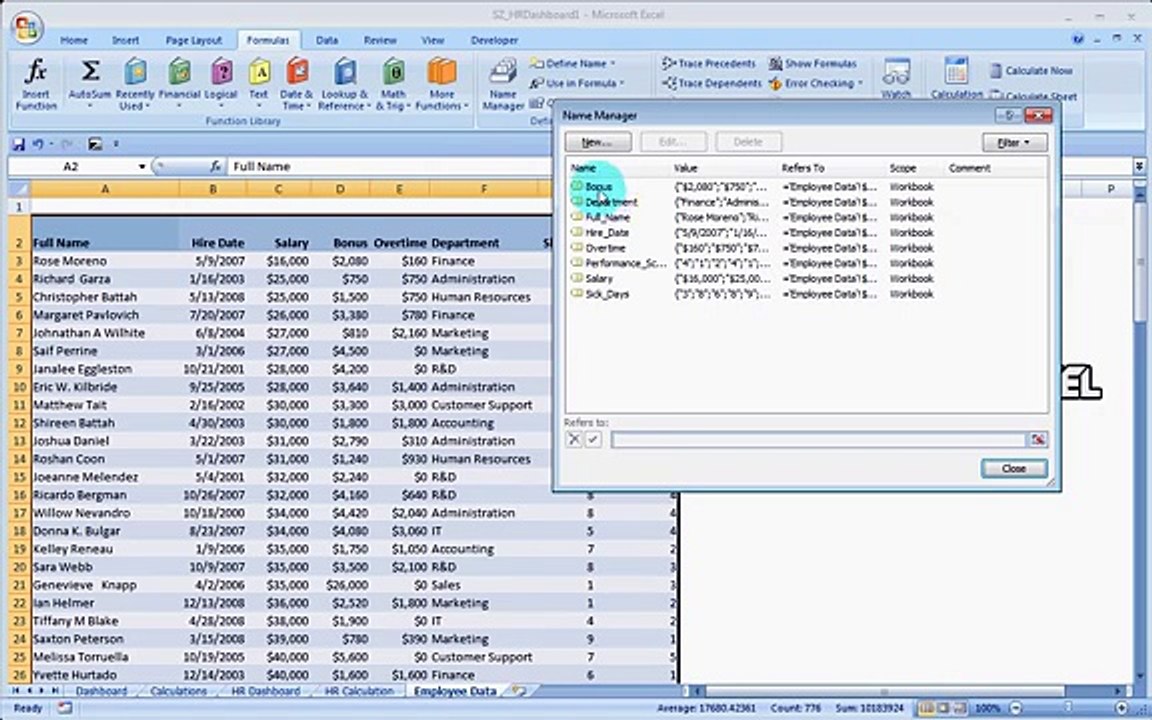The image size is (1152, 720).
Task: Click Undo in Quick Access toolbar
Action: [37, 144]
